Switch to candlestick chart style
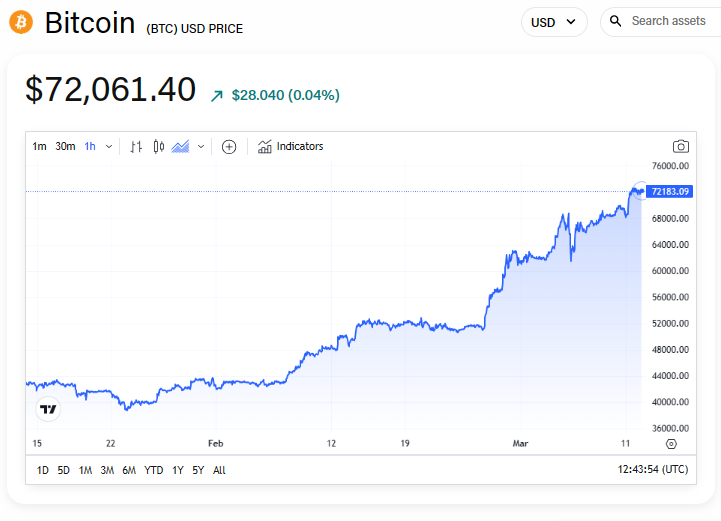721x521 pixels. click(158, 146)
